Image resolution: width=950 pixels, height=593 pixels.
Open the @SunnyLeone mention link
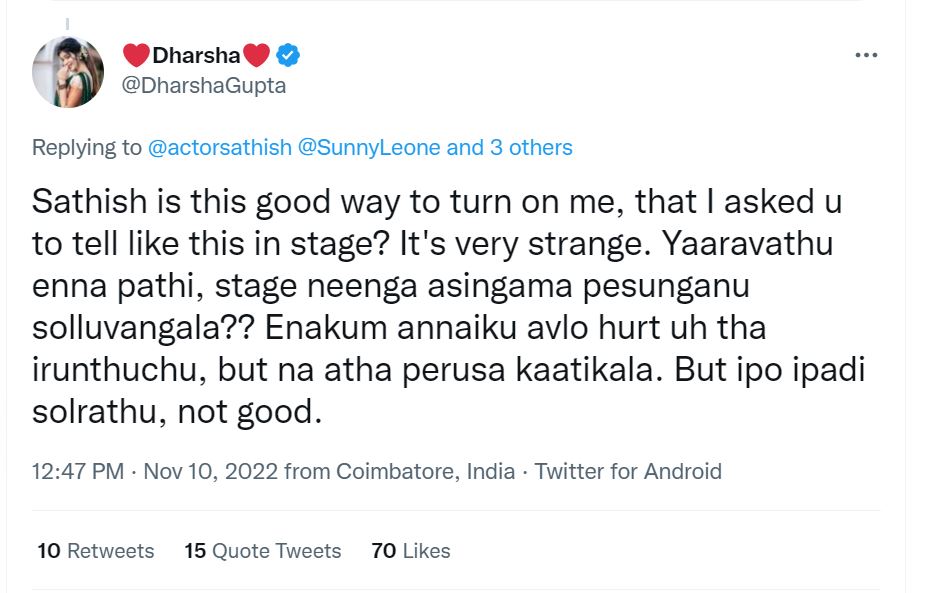369,148
